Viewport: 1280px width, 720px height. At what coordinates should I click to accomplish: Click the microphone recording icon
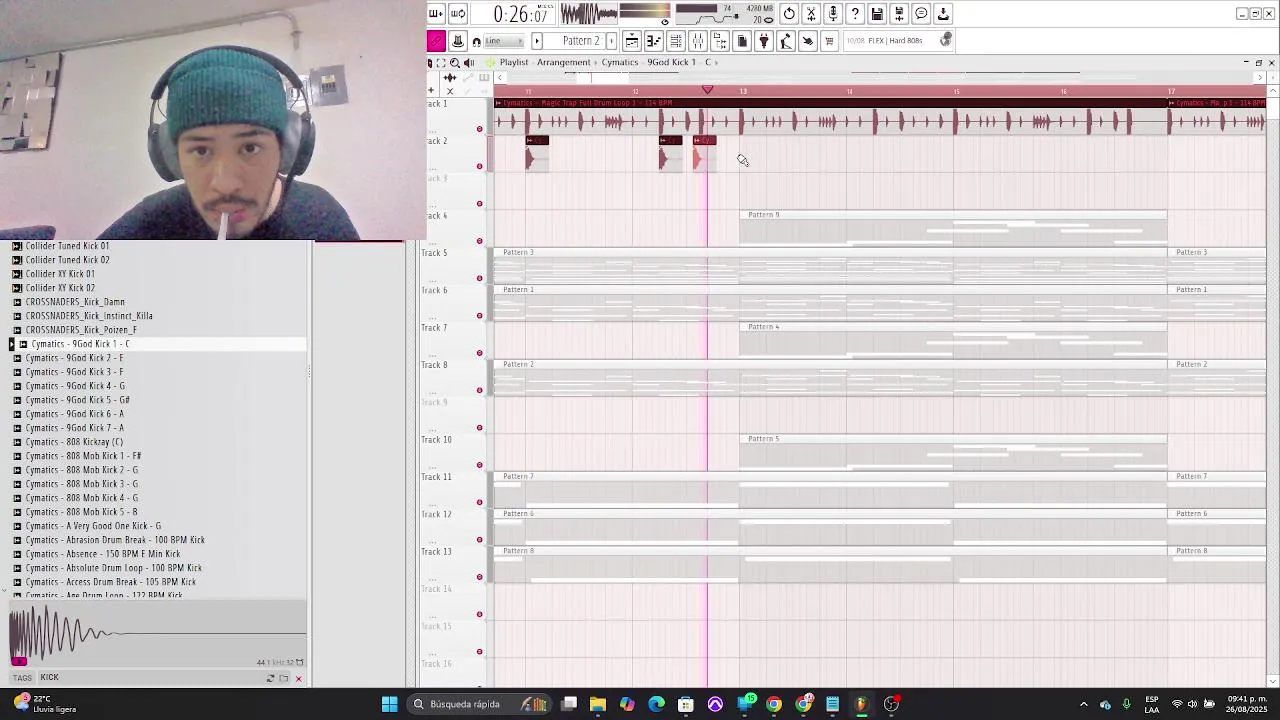833,14
